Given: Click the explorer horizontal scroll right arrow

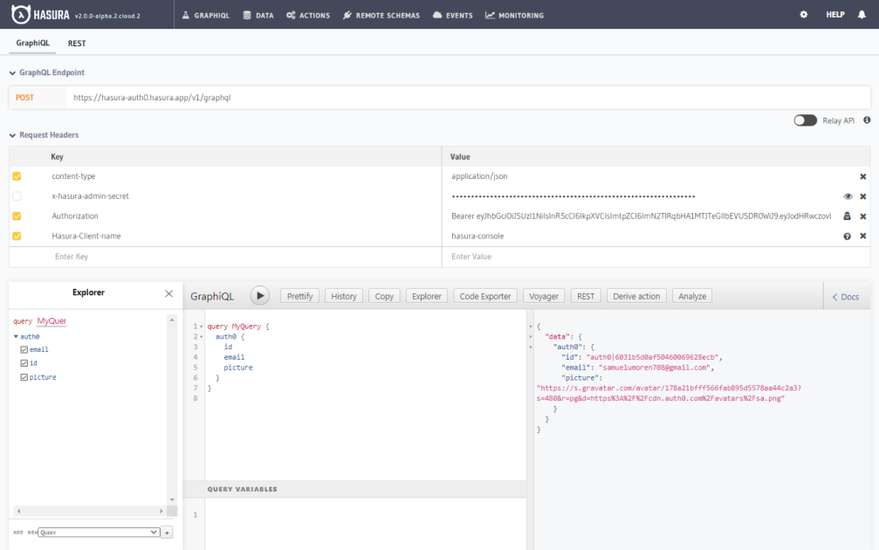Looking at the screenshot, I should click(x=161, y=511).
